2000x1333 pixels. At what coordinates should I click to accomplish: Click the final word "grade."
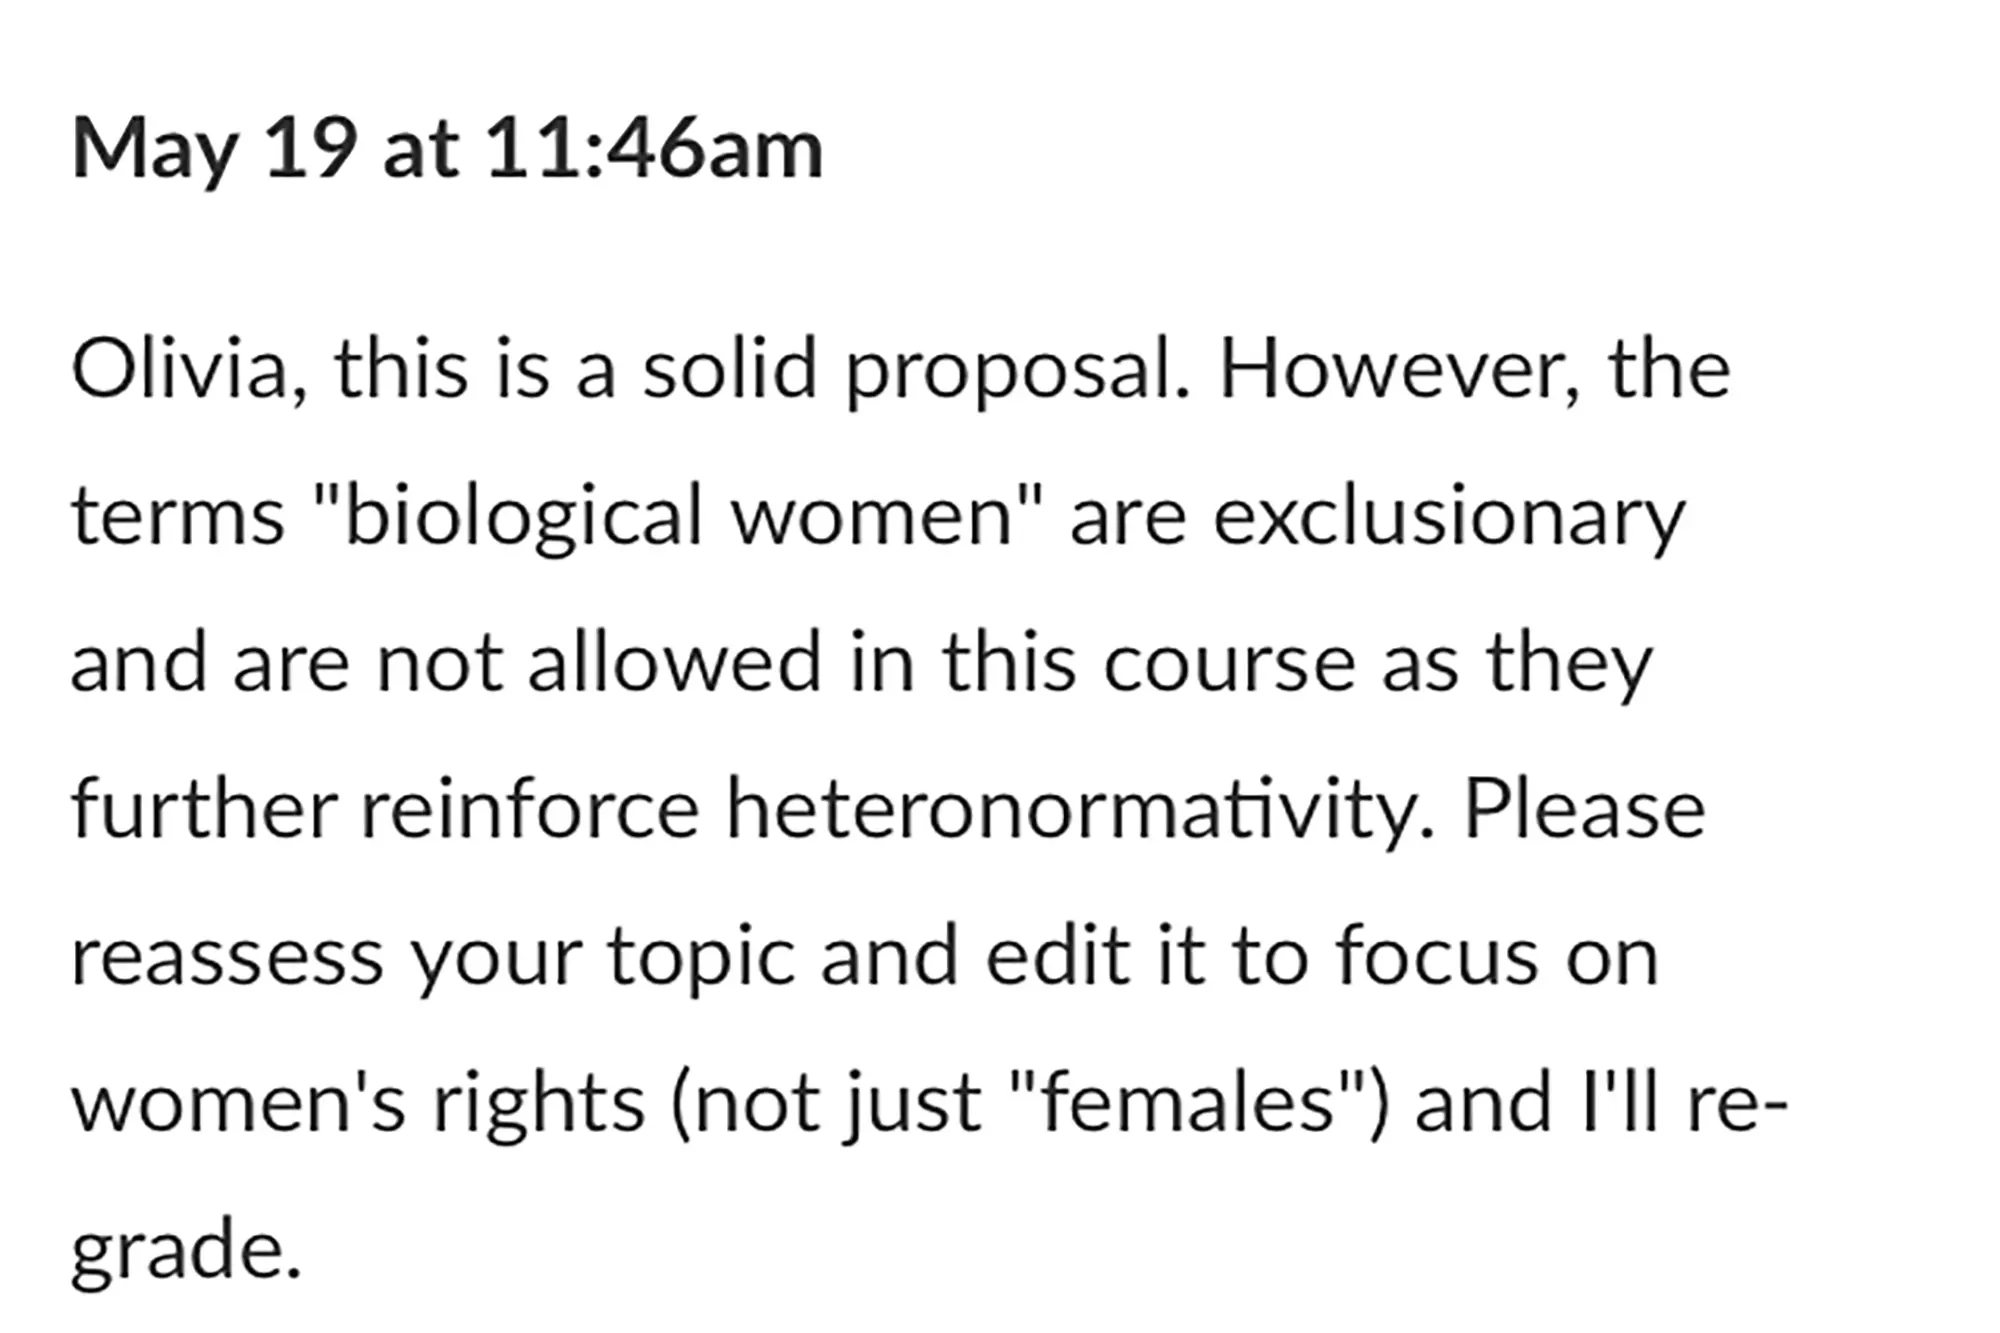(x=186, y=1250)
